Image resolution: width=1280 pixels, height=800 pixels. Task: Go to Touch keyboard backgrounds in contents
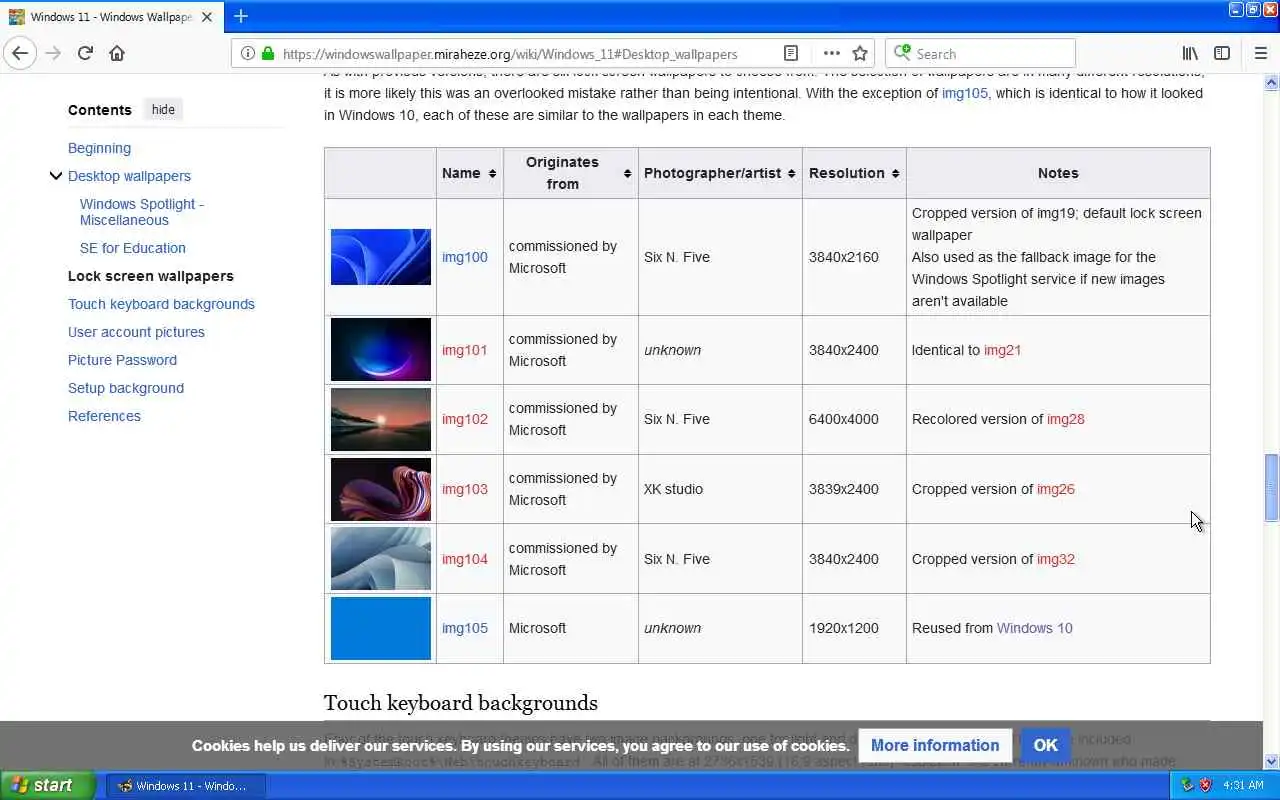161,304
